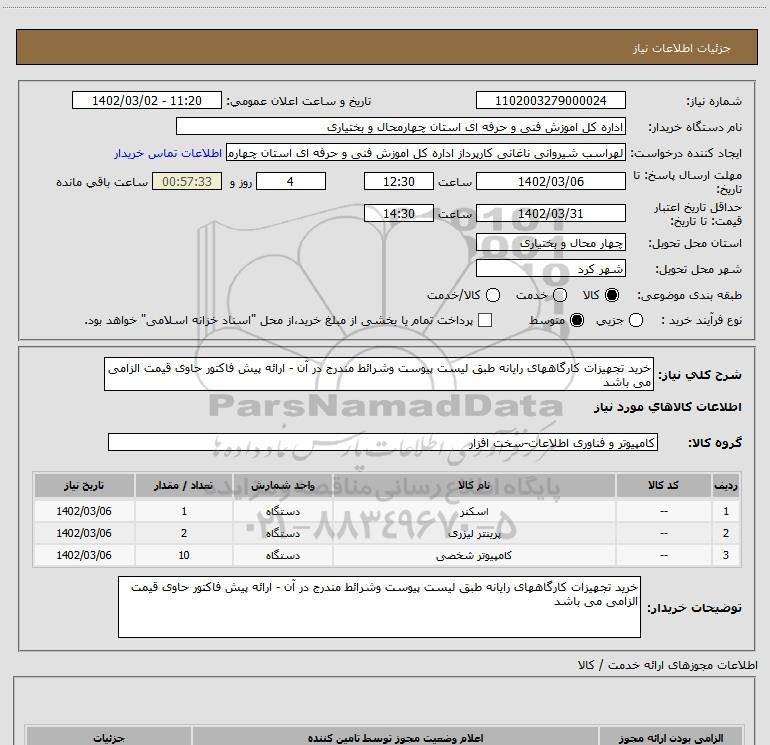The image size is (770, 745).
Task: Click the اطلاعات مجوزهای ارائه خدمت / کالا heading
Action: coord(667,665)
